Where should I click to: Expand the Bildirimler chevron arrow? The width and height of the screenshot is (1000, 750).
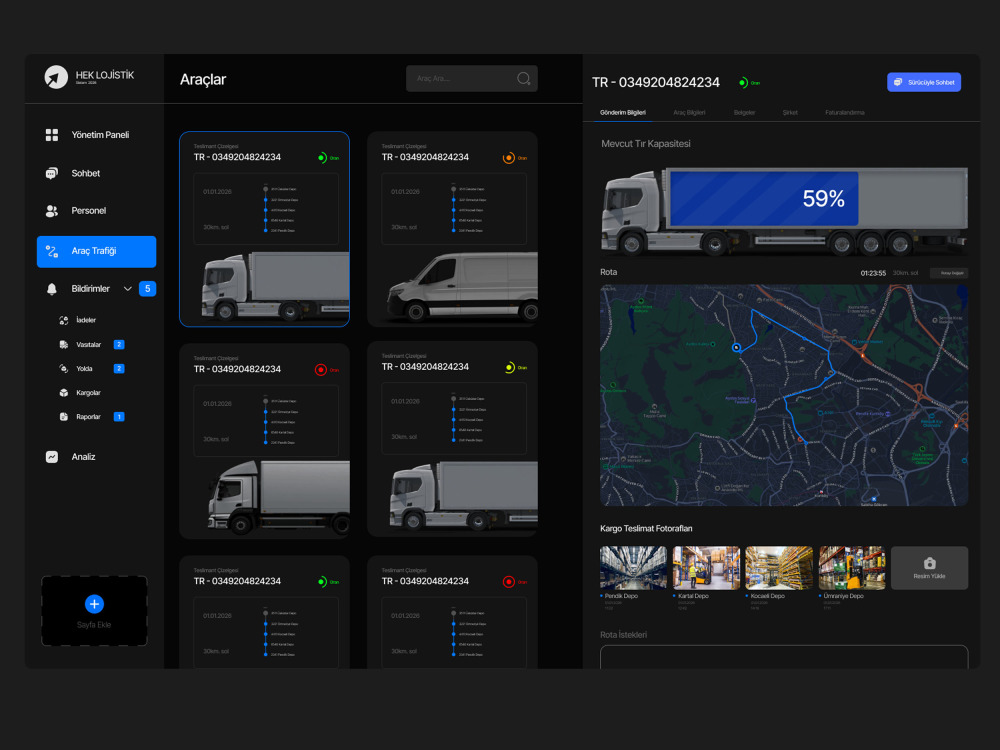[x=128, y=289]
